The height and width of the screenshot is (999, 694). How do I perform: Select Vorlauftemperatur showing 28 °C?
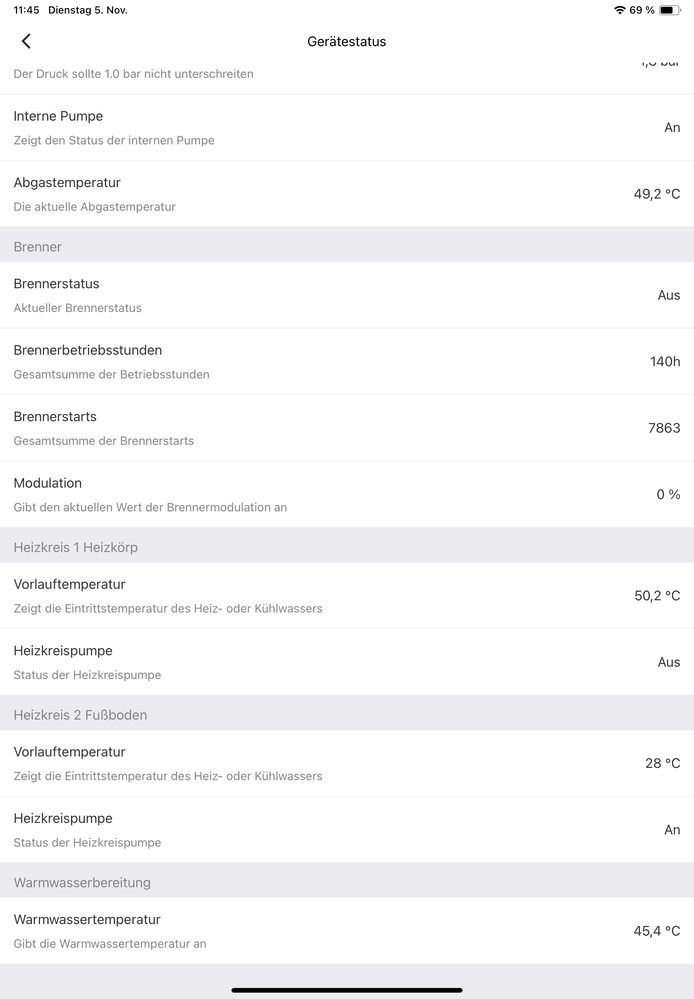(x=347, y=763)
